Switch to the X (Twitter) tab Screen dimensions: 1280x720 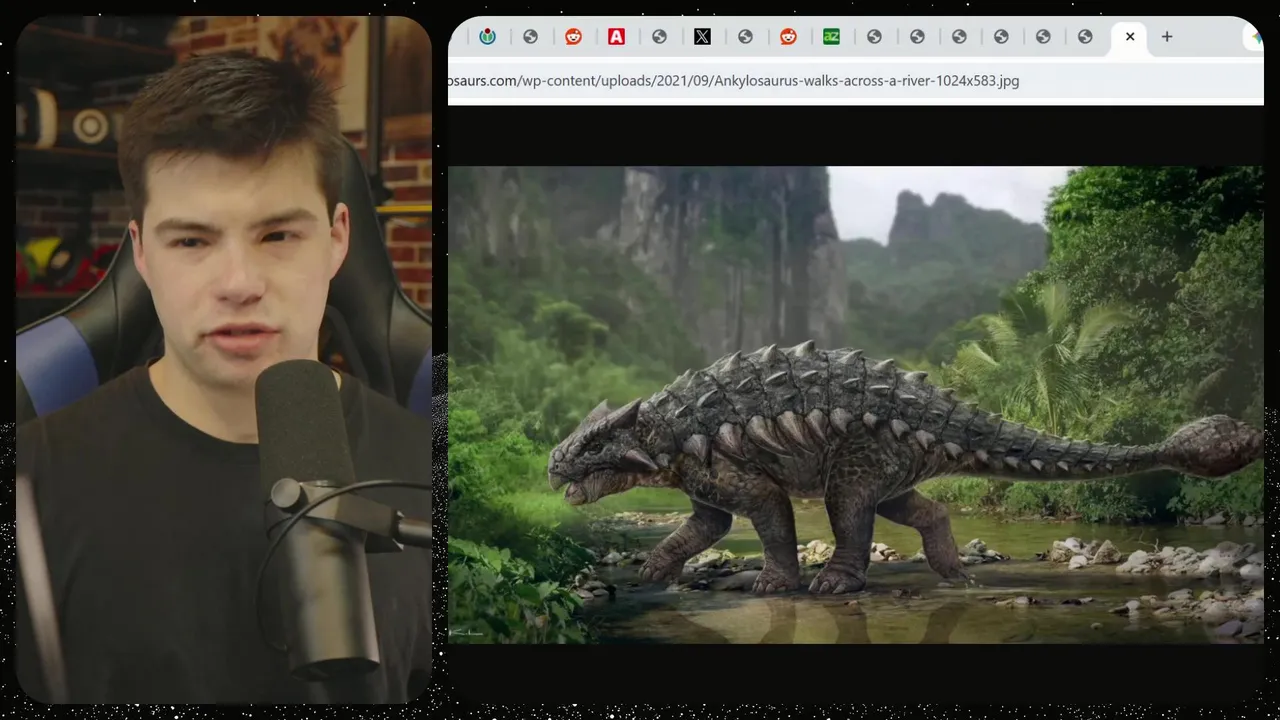pos(702,37)
